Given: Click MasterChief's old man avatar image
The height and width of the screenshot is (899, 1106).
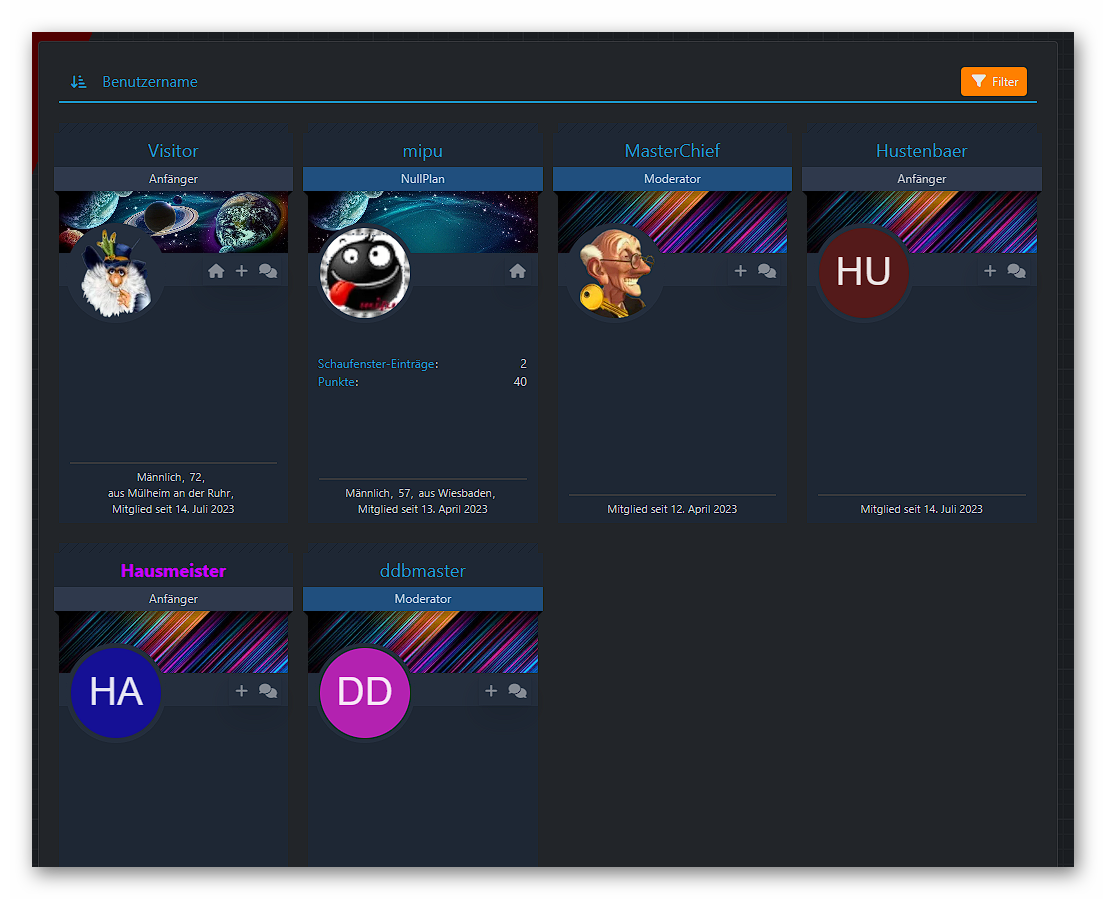Looking at the screenshot, I should (x=613, y=272).
